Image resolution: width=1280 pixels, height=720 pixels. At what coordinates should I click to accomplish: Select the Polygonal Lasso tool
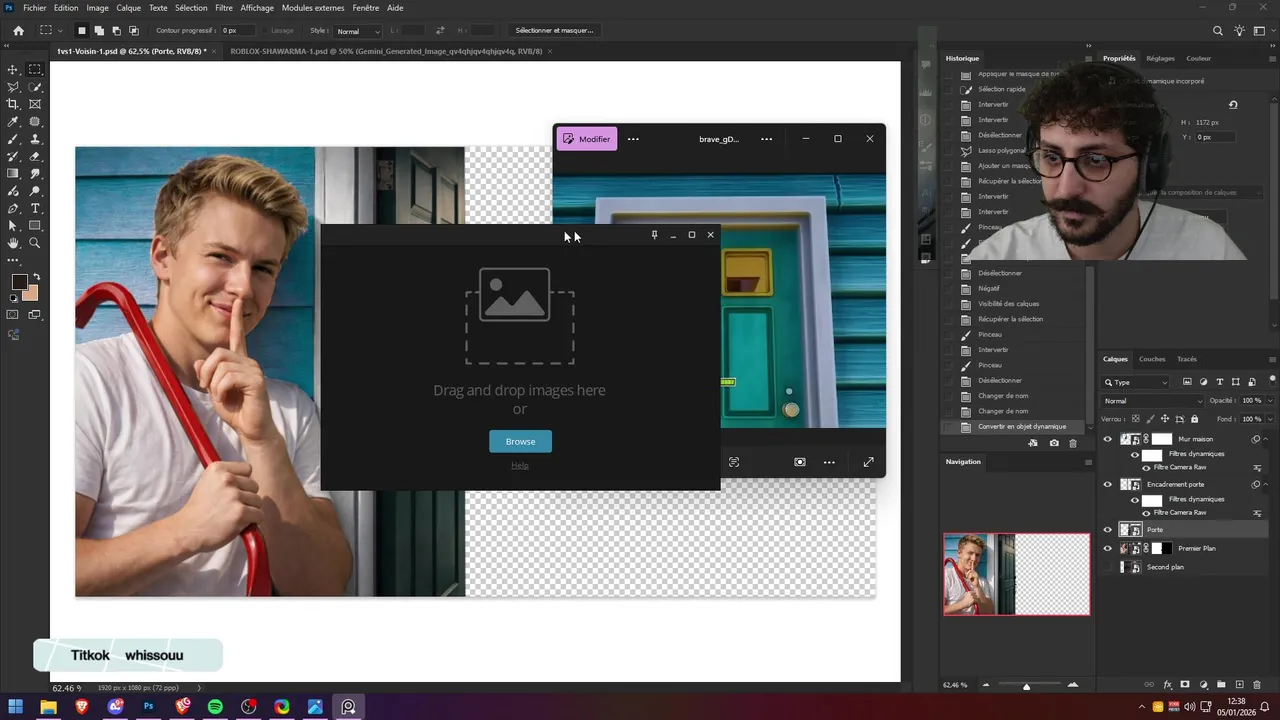coord(13,87)
